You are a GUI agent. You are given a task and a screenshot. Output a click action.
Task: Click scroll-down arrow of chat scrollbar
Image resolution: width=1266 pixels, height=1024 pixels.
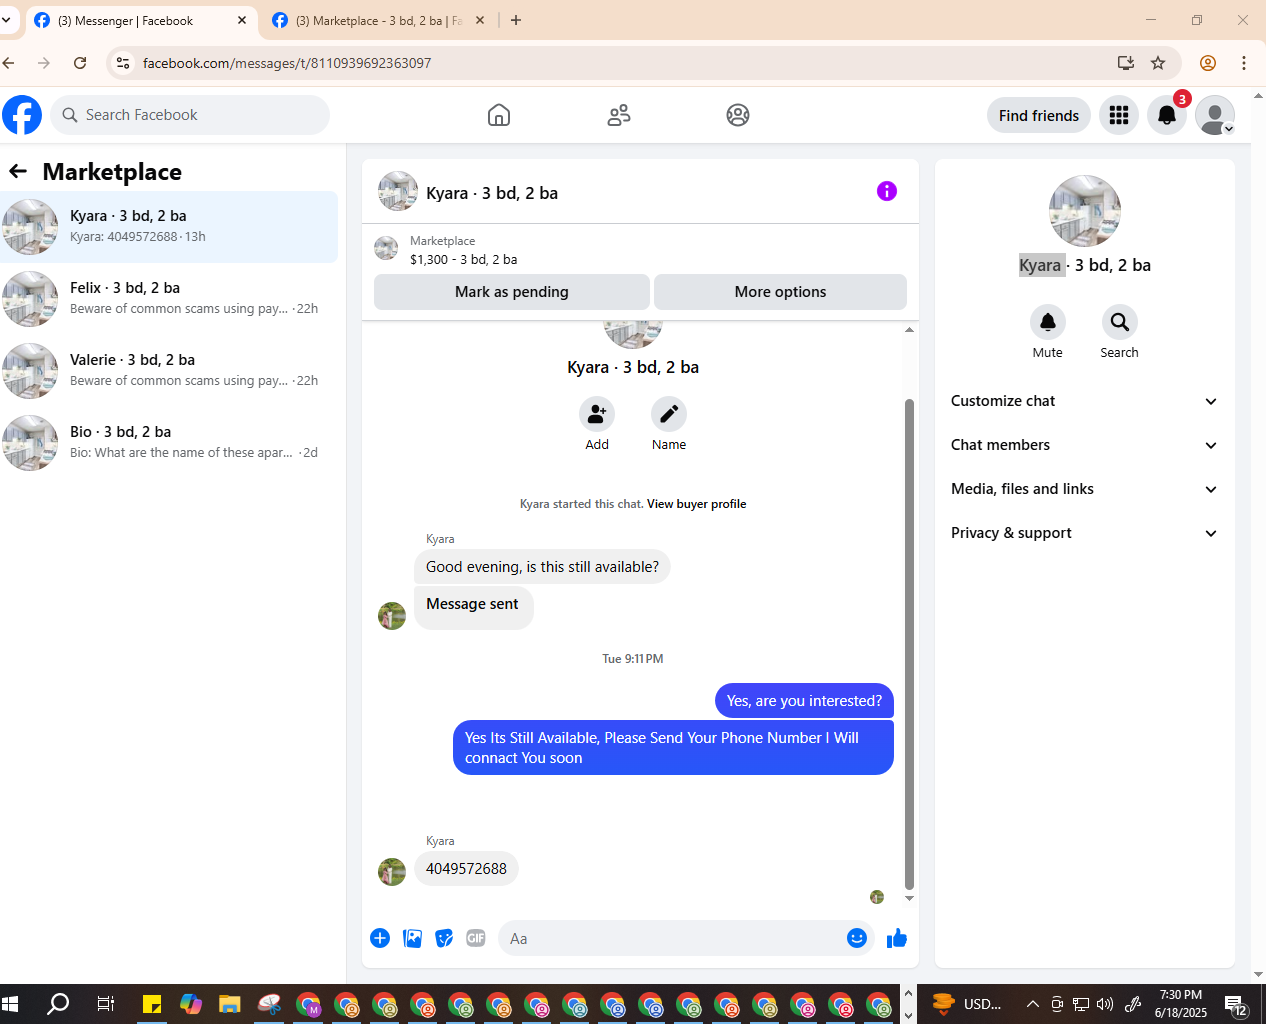click(909, 899)
